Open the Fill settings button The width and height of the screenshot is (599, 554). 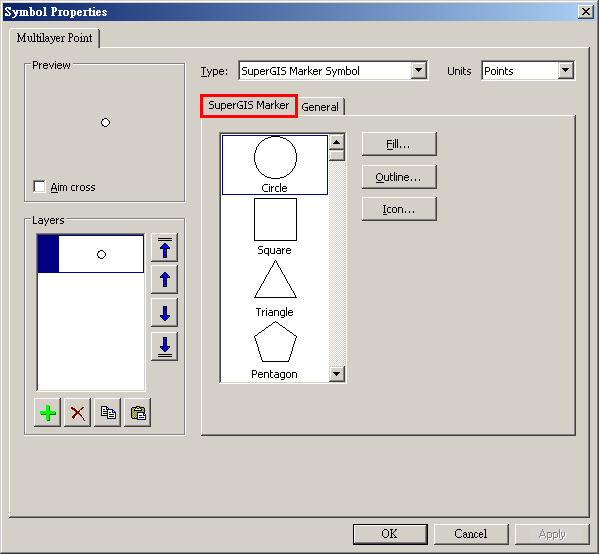click(399, 144)
